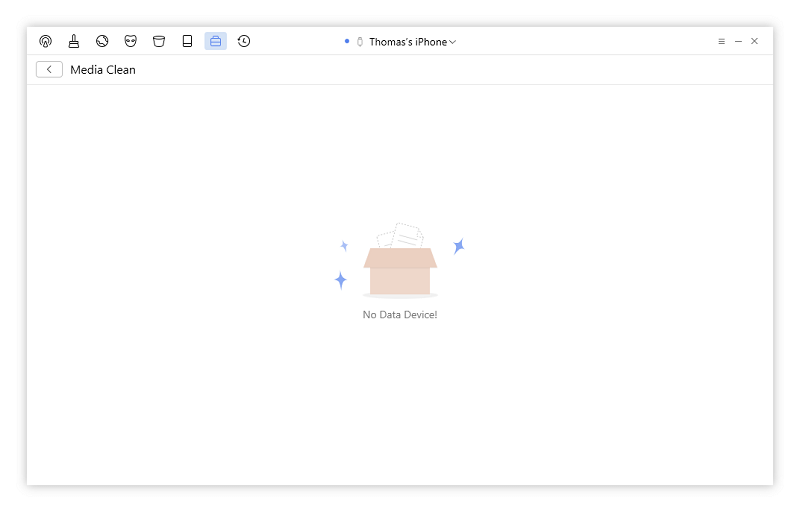Select the mask privacy icon

pos(131,41)
